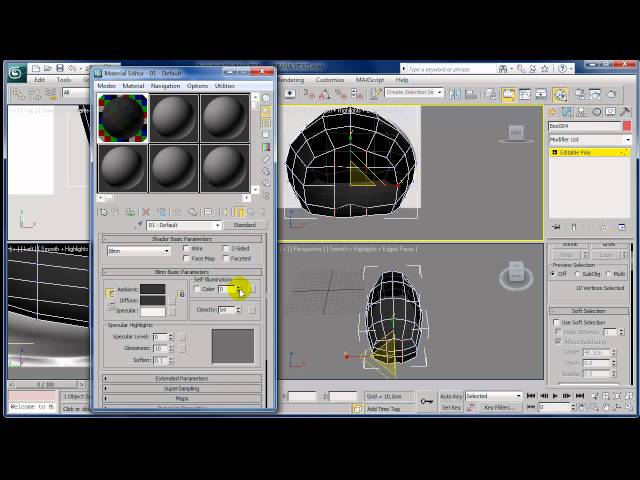
Task: Open the 01 - Default material name dropdown
Action: coord(184,225)
